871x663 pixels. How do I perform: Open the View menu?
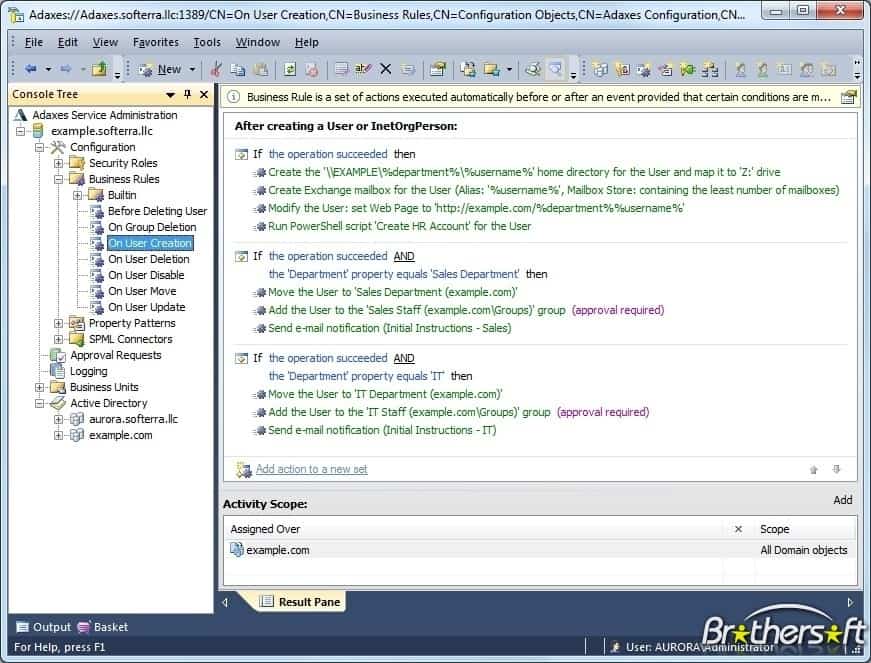pos(105,42)
